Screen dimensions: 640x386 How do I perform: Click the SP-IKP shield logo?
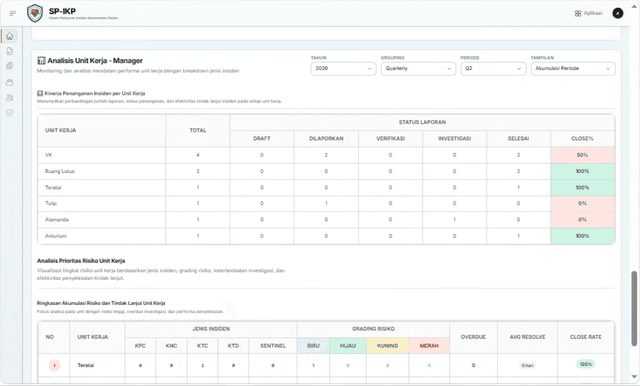(35, 13)
